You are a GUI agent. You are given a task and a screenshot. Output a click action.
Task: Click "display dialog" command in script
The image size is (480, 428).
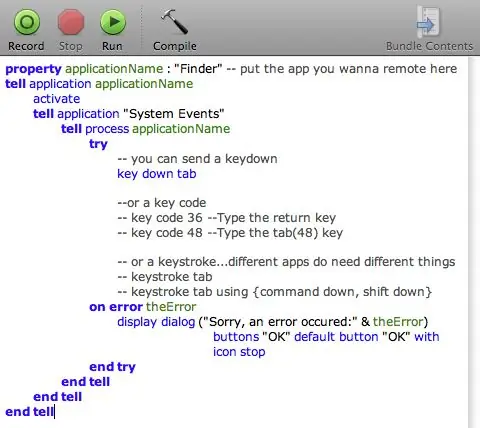click(x=156, y=322)
